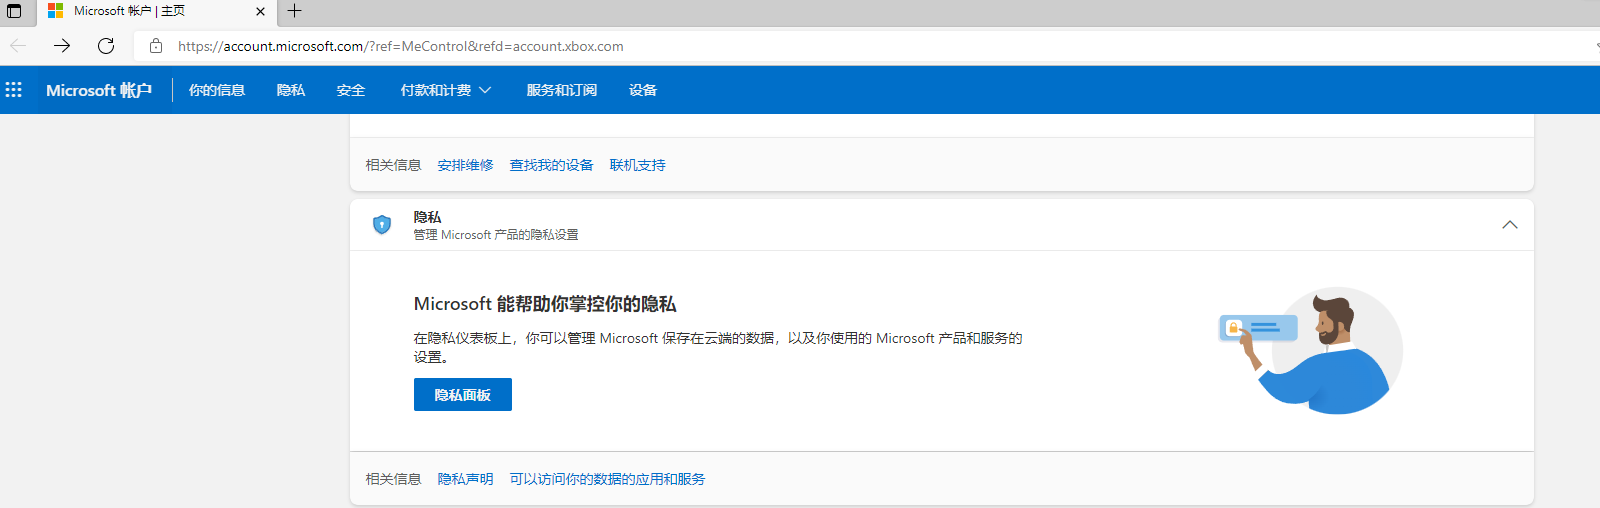The image size is (1600, 508).
Task: Click the Microsoft logo favicon on tab
Action: (56, 11)
